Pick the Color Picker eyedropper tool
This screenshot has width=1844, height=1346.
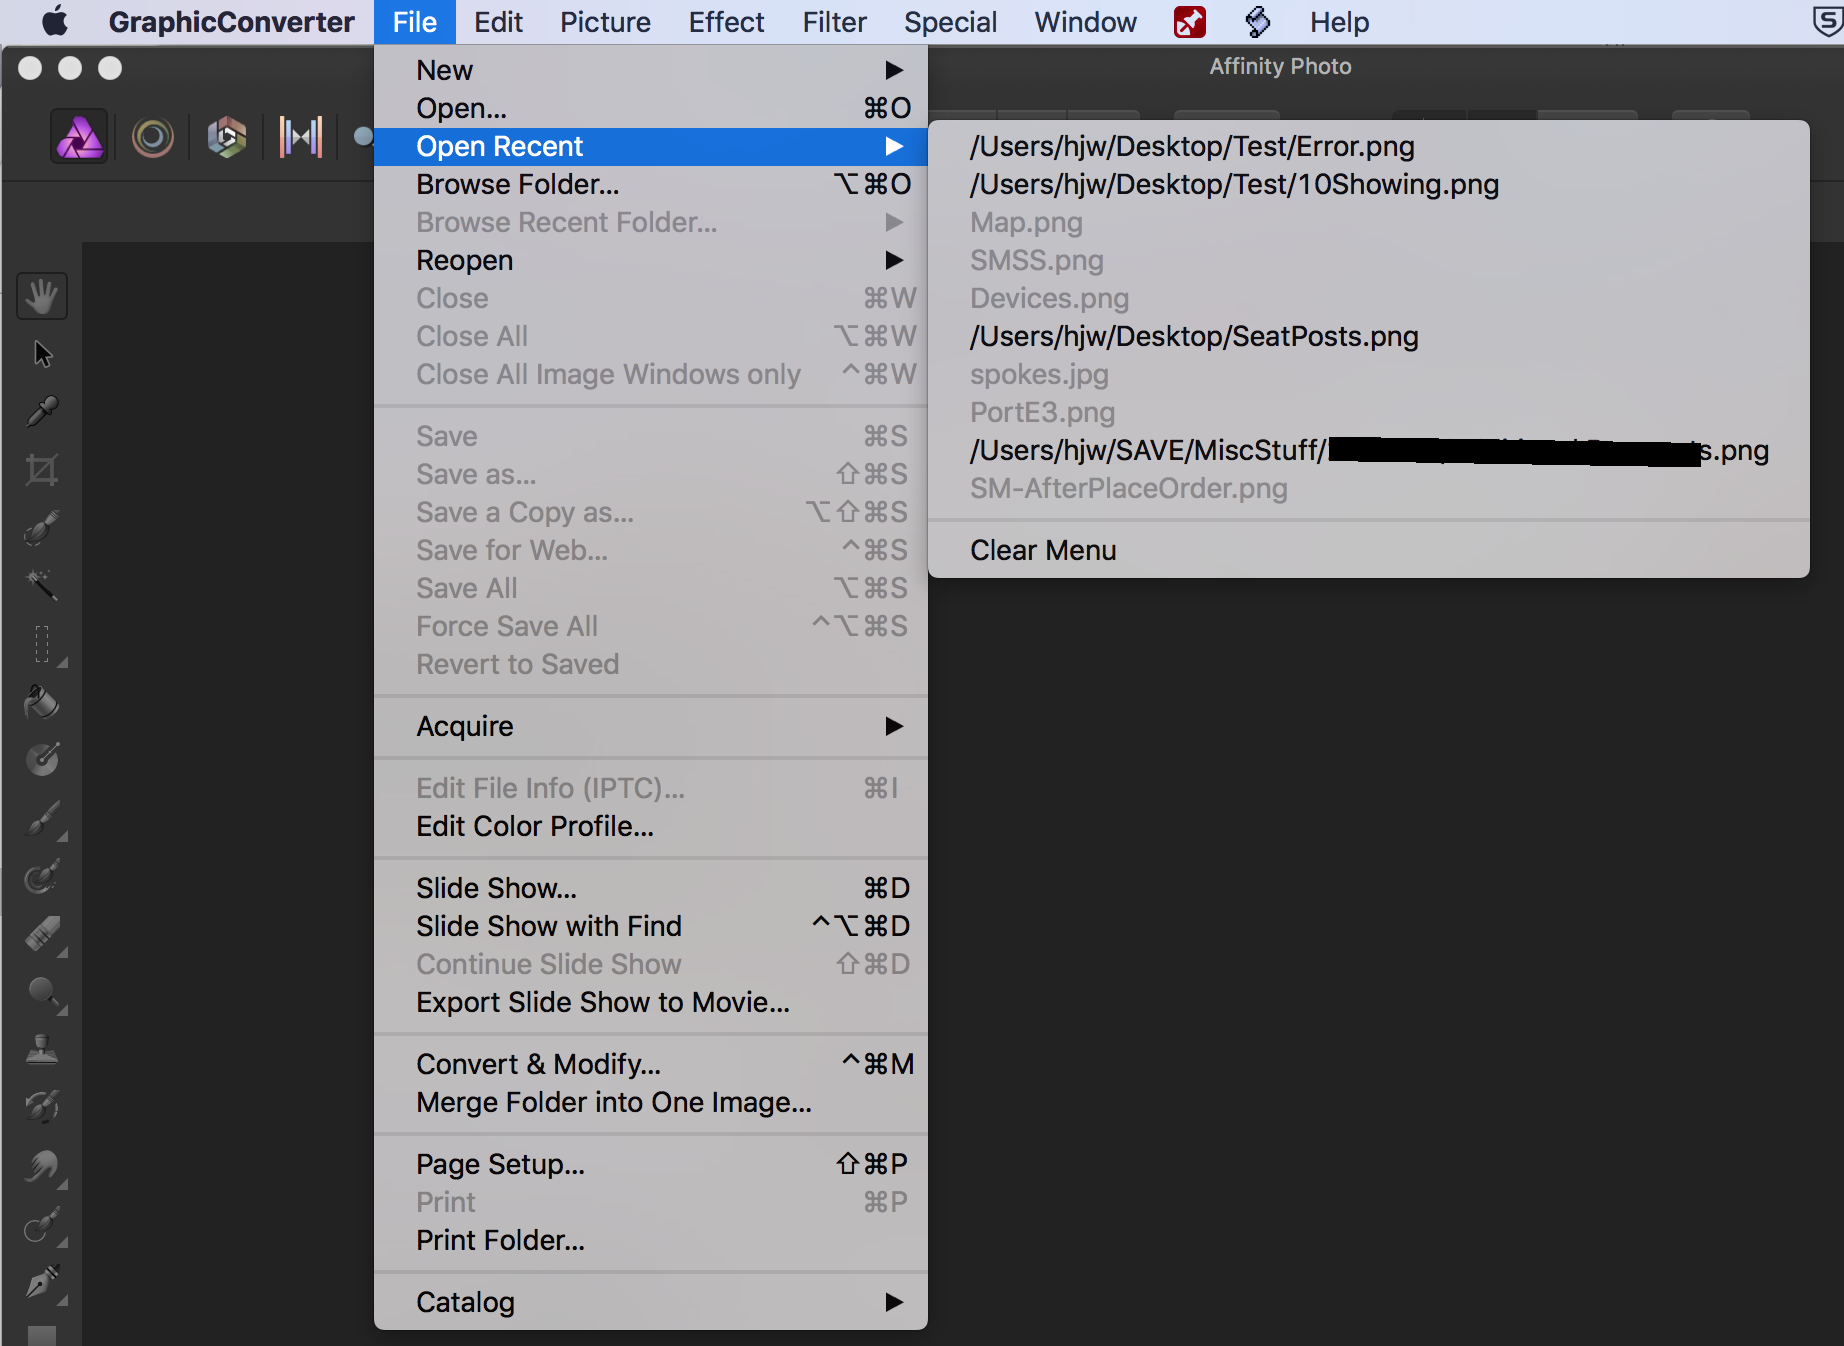pyautogui.click(x=42, y=411)
